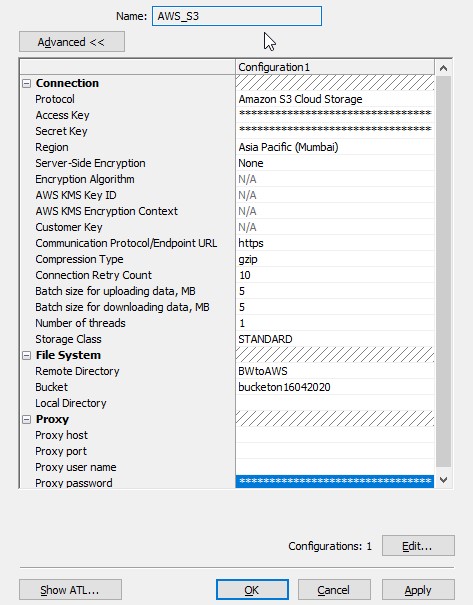
Task: Click the highlighted Proxy password value
Action: 335,482
